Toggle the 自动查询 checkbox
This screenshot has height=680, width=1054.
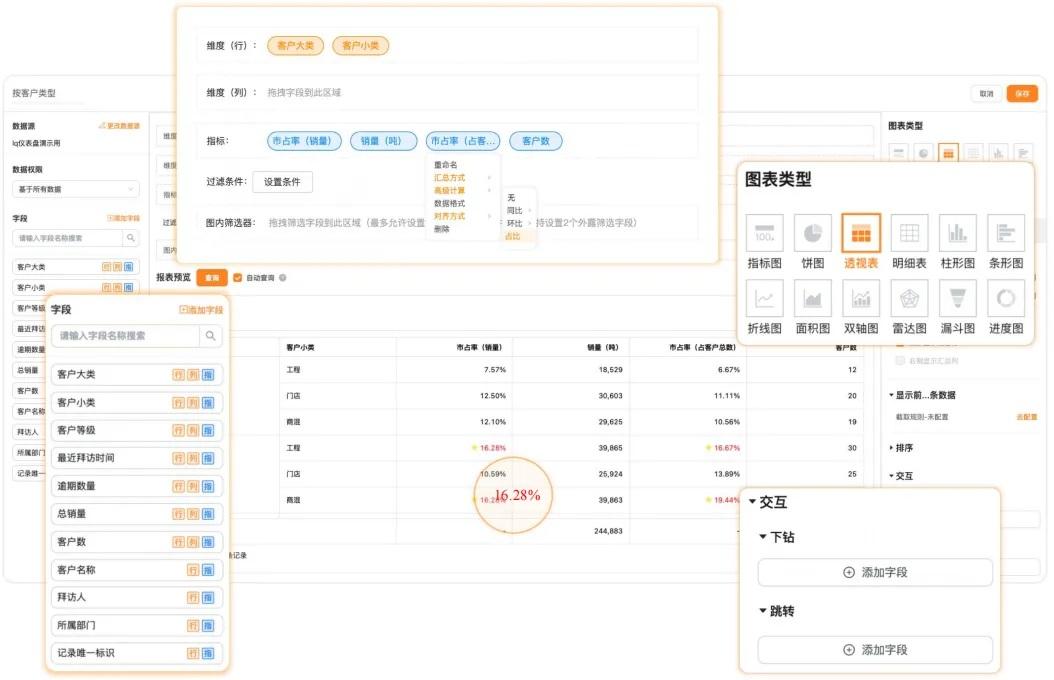click(x=237, y=277)
